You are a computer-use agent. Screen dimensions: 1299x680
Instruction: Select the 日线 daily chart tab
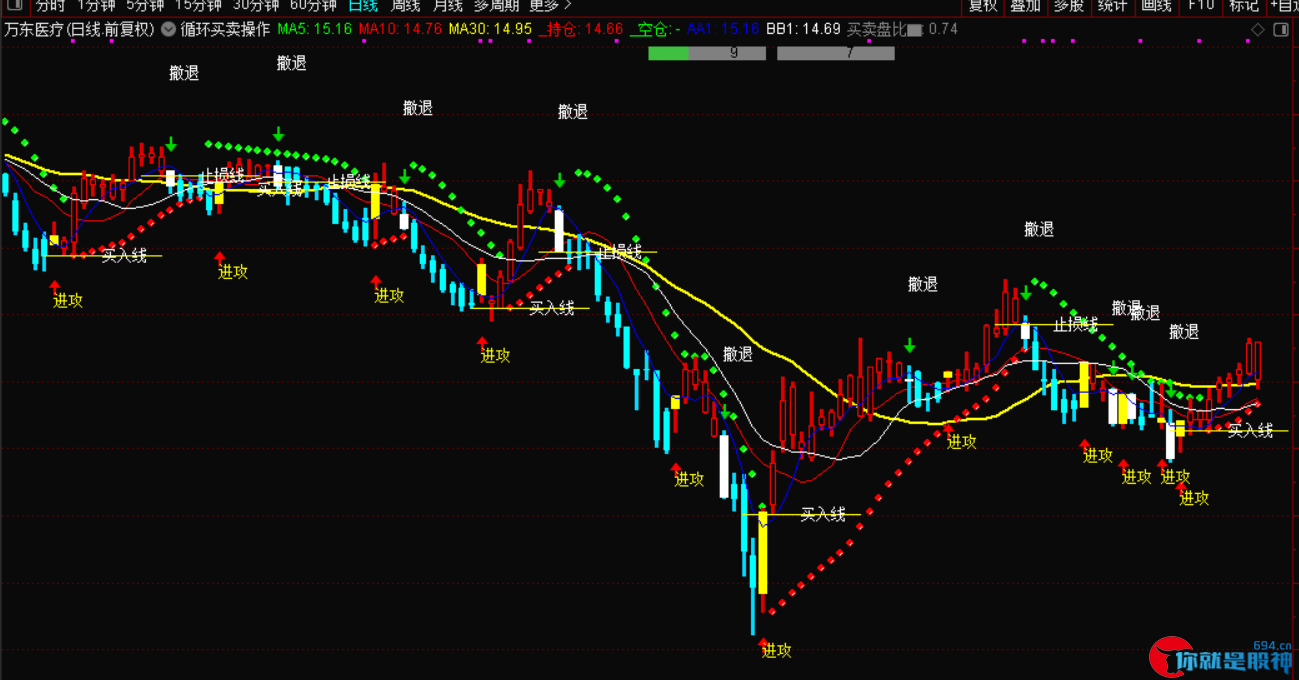[x=363, y=5]
